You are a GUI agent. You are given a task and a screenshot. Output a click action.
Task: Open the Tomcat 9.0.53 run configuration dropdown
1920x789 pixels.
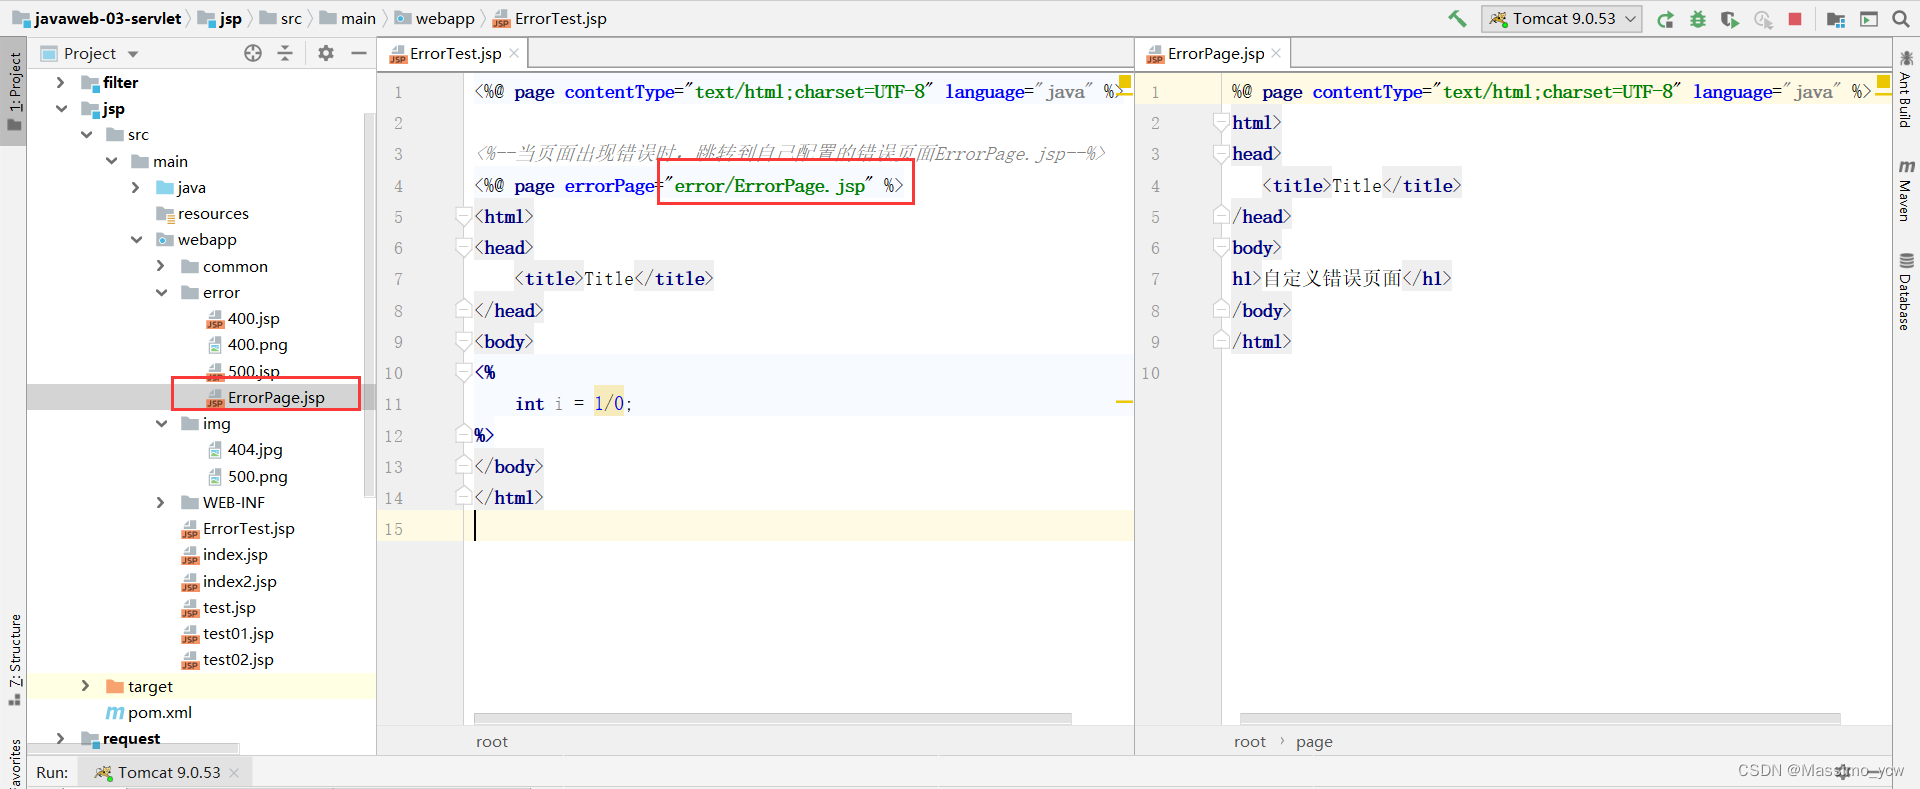[1562, 19]
